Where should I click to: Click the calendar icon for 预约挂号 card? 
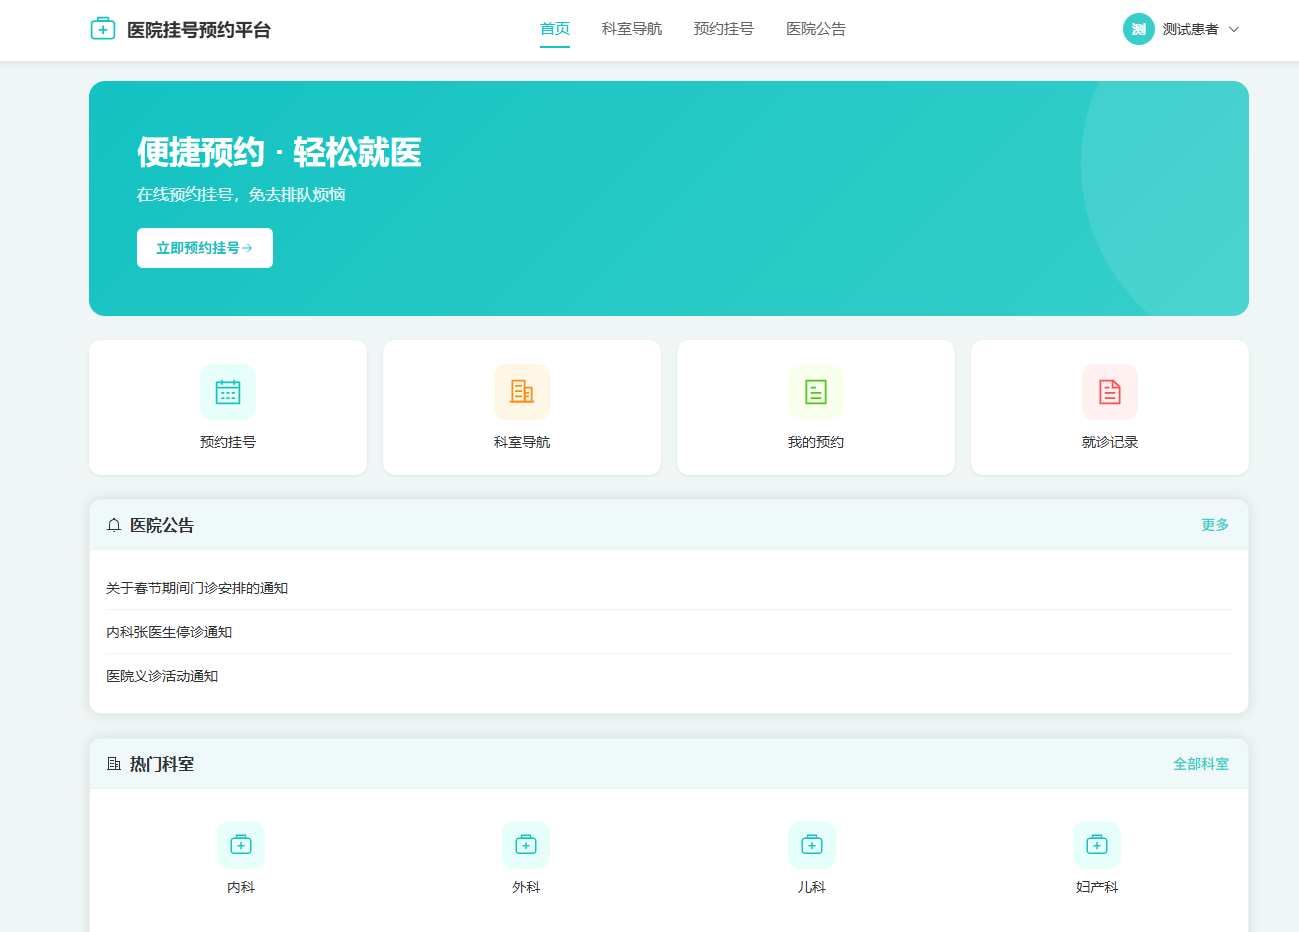click(228, 392)
